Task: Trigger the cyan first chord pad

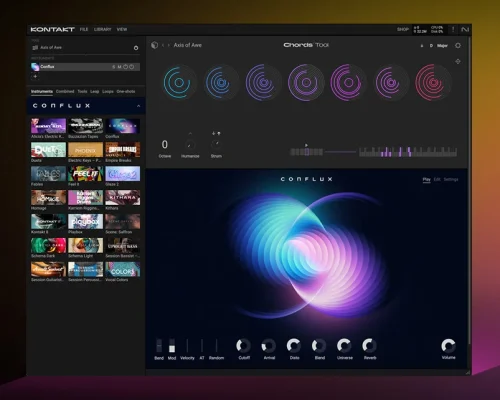Action: (x=179, y=82)
